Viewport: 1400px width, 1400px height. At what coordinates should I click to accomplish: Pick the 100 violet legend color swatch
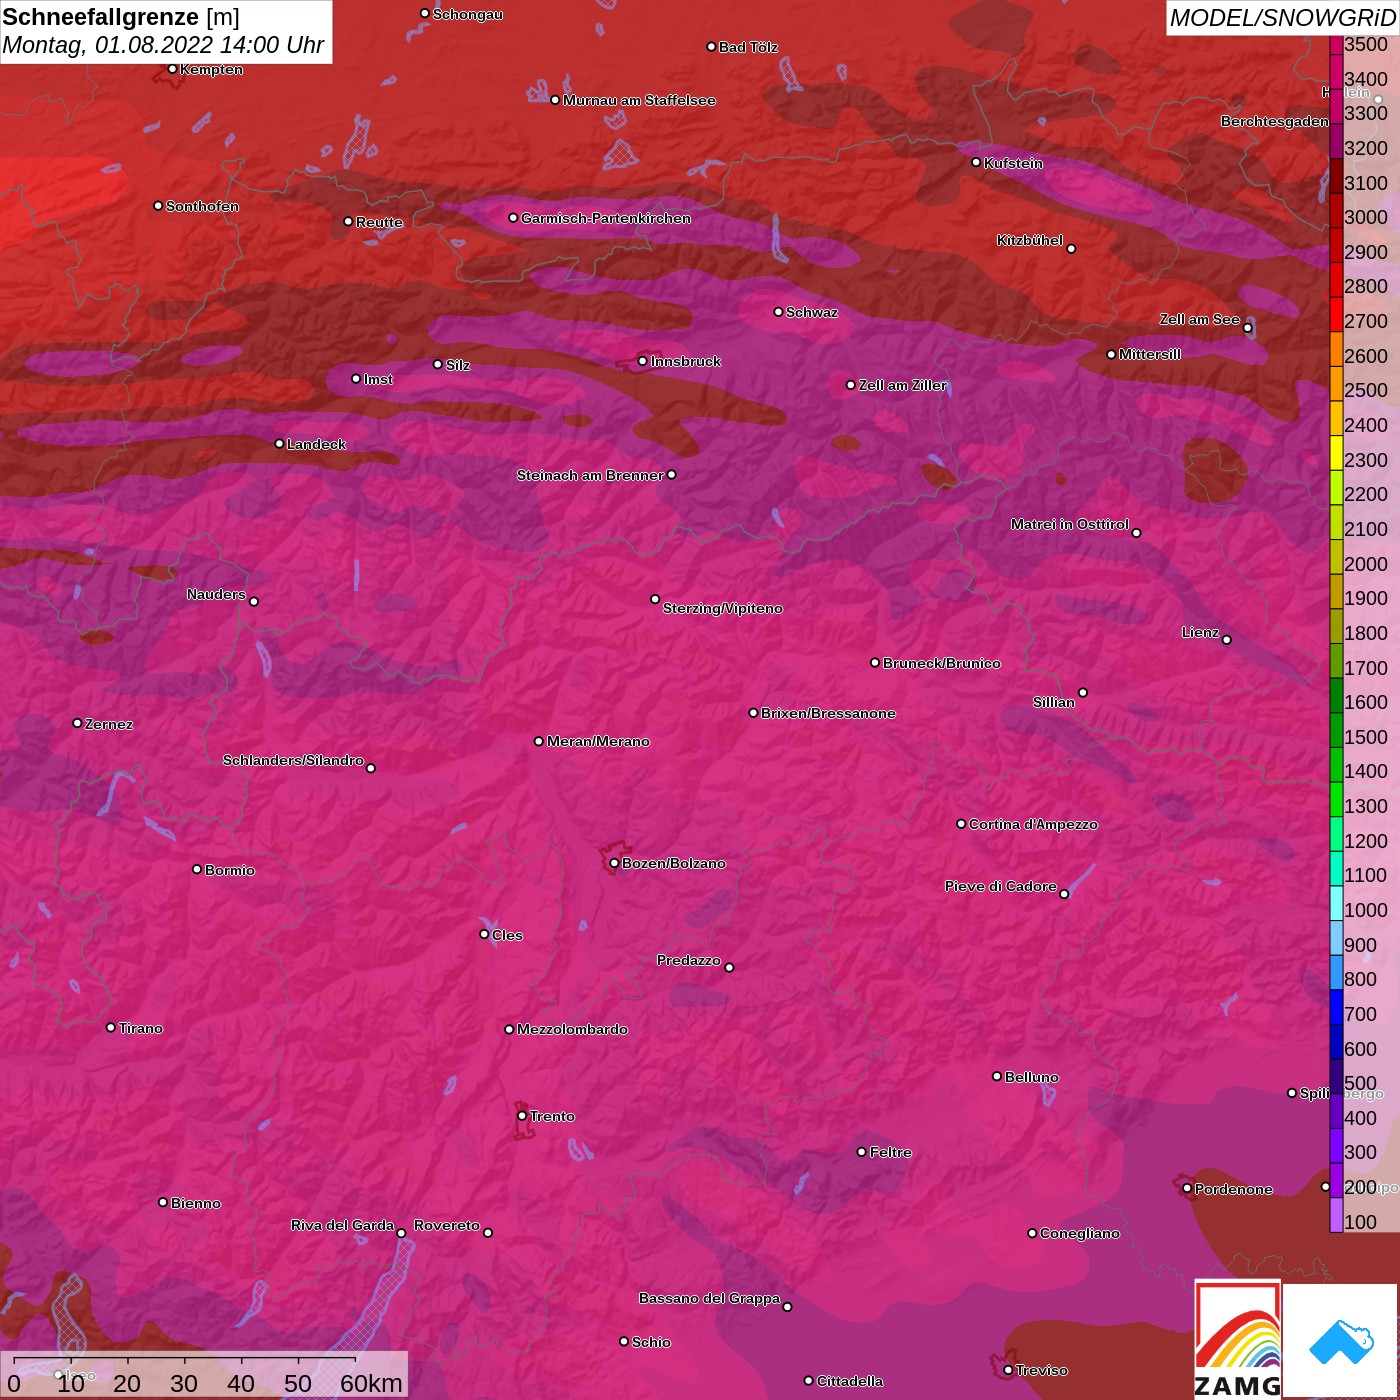[1336, 1214]
